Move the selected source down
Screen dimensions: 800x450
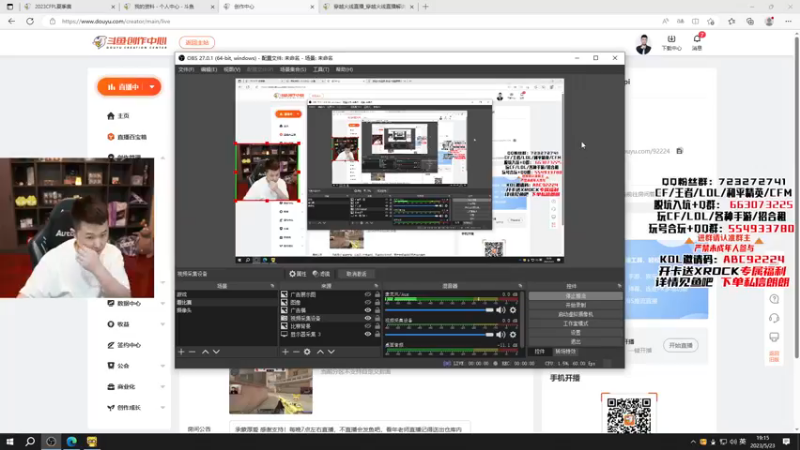click(332, 352)
